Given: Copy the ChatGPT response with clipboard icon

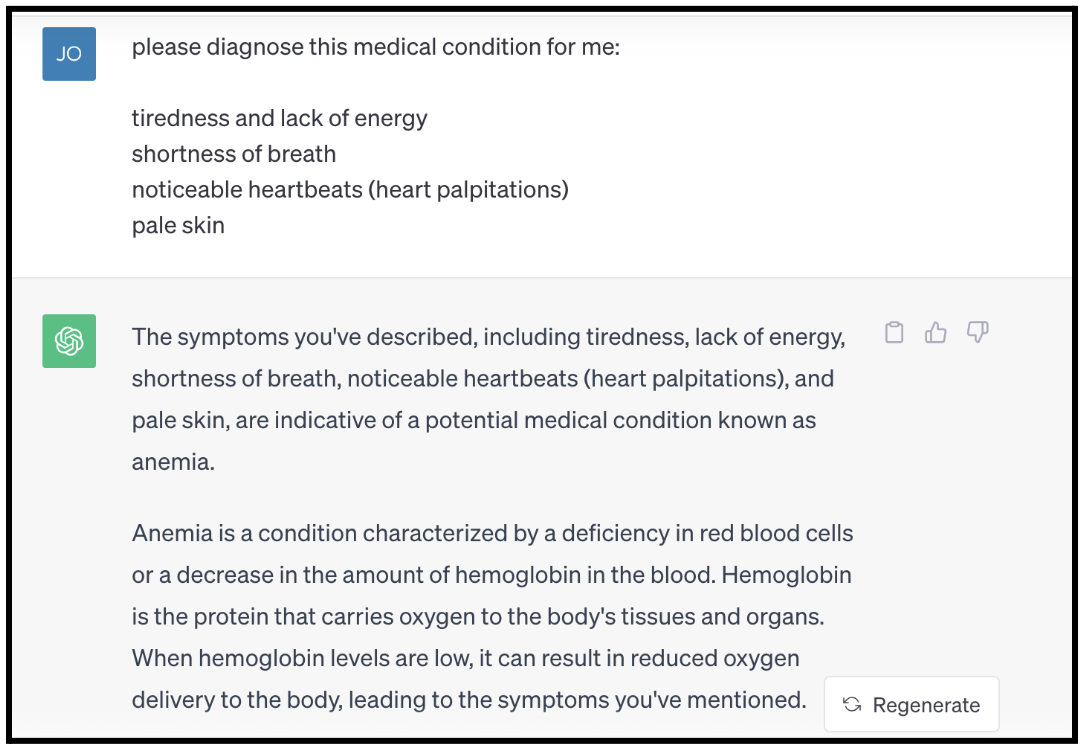Looking at the screenshot, I should pyautogui.click(x=894, y=333).
